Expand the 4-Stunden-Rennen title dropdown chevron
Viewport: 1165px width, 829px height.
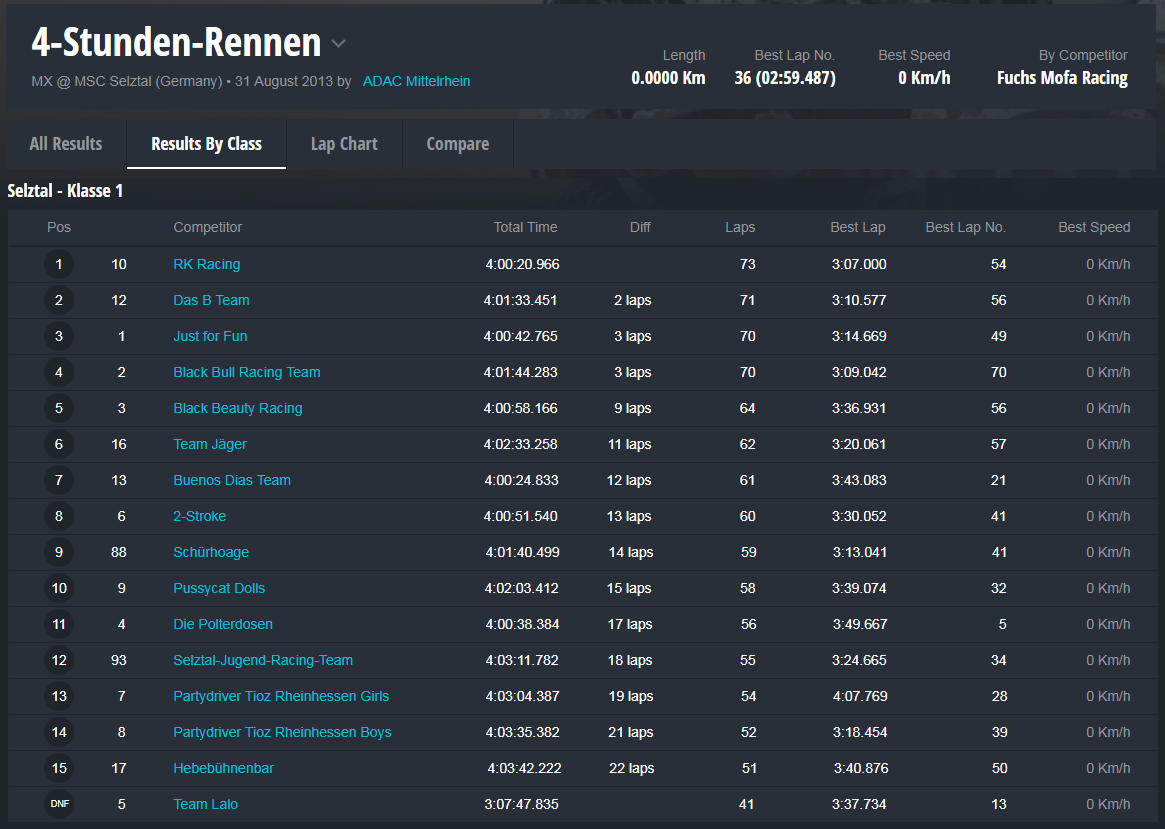[338, 44]
